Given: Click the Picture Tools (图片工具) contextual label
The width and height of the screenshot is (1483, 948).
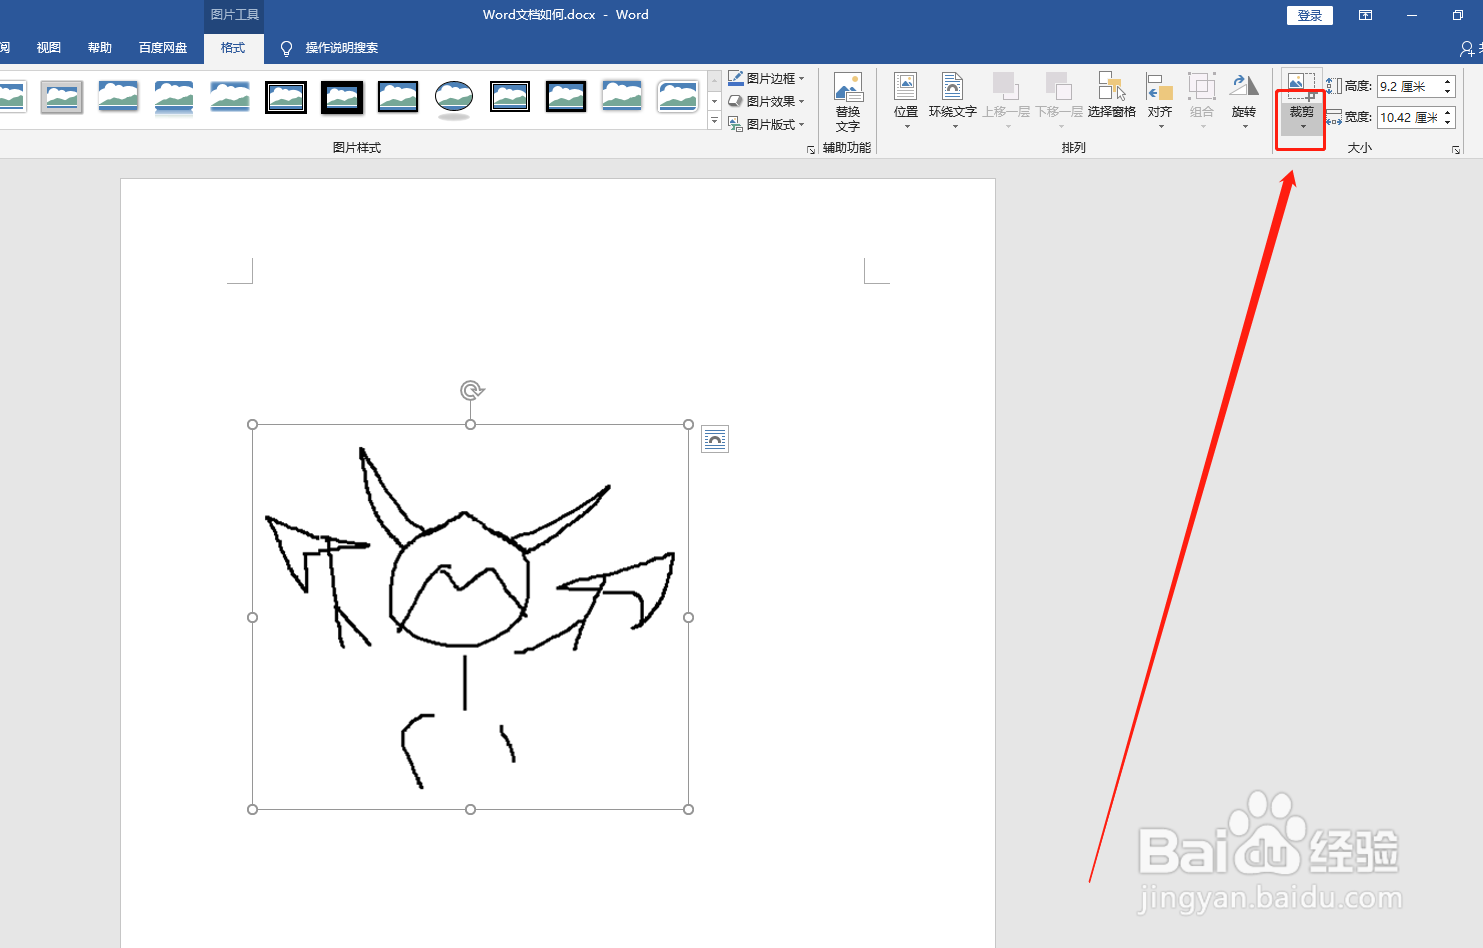Looking at the screenshot, I should click(x=235, y=15).
